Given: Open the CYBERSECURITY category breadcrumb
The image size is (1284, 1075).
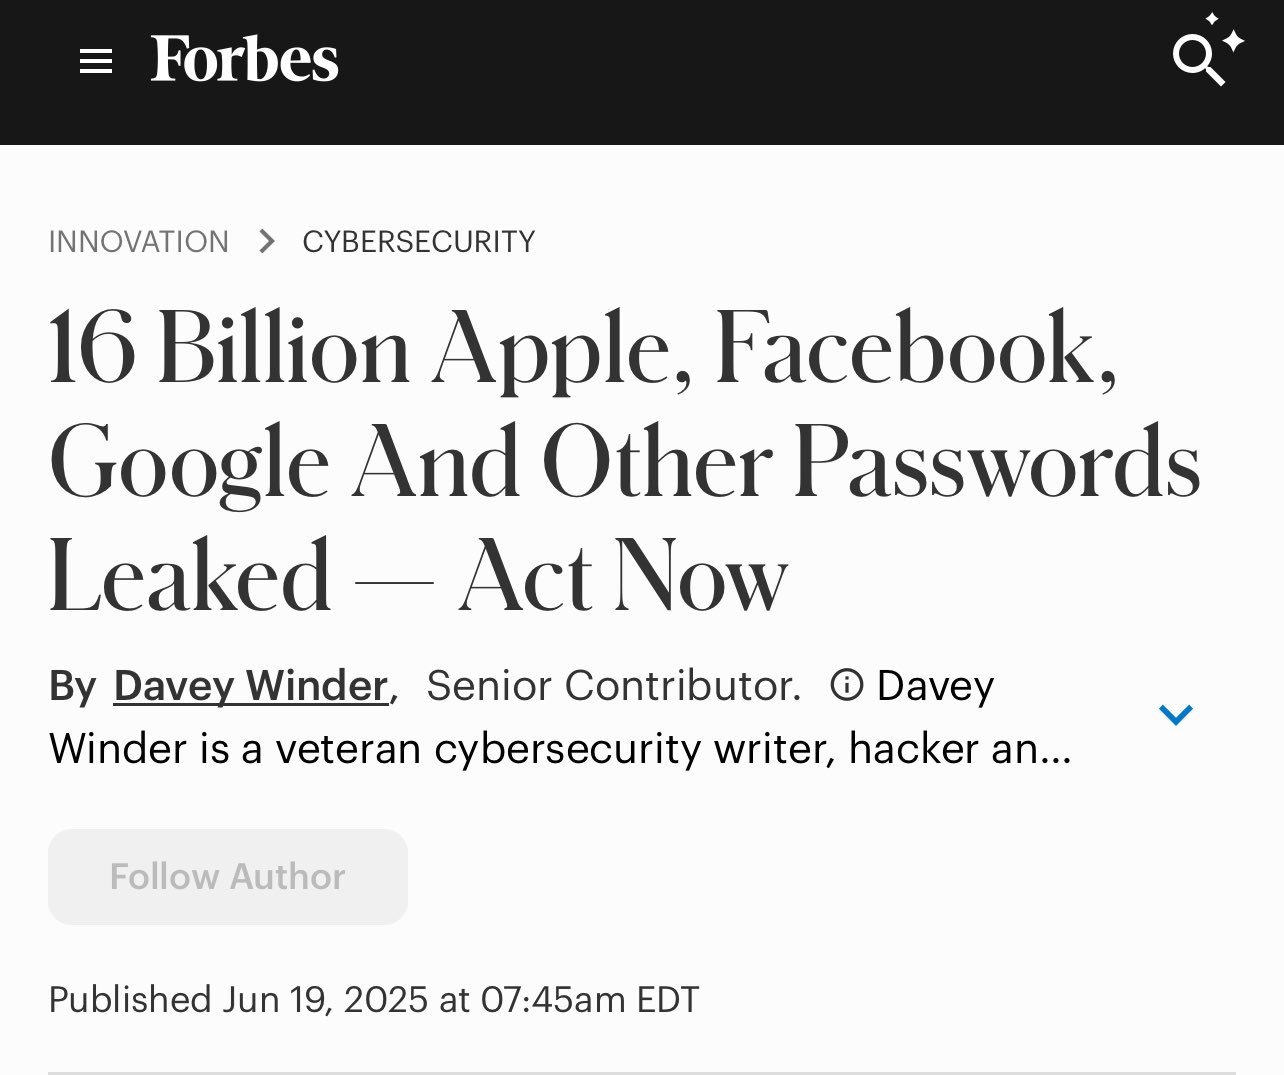Looking at the screenshot, I should coord(419,242).
